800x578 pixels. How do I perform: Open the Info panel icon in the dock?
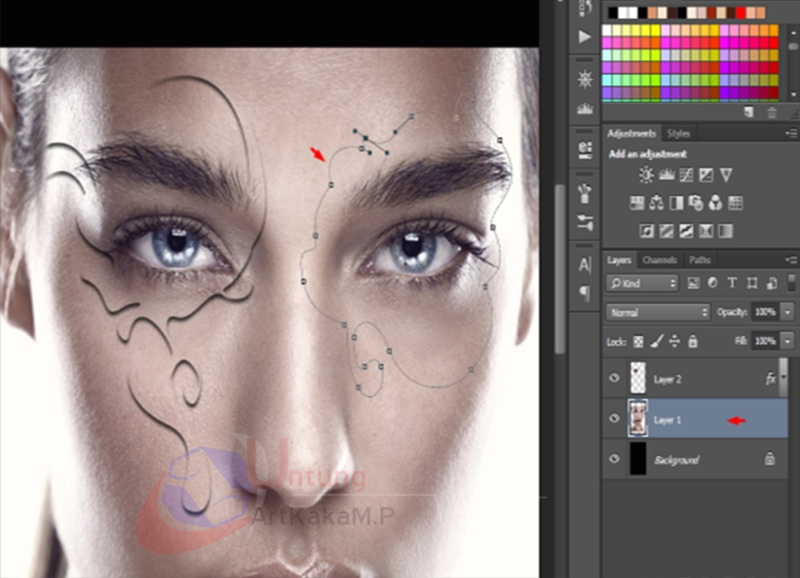(585, 149)
